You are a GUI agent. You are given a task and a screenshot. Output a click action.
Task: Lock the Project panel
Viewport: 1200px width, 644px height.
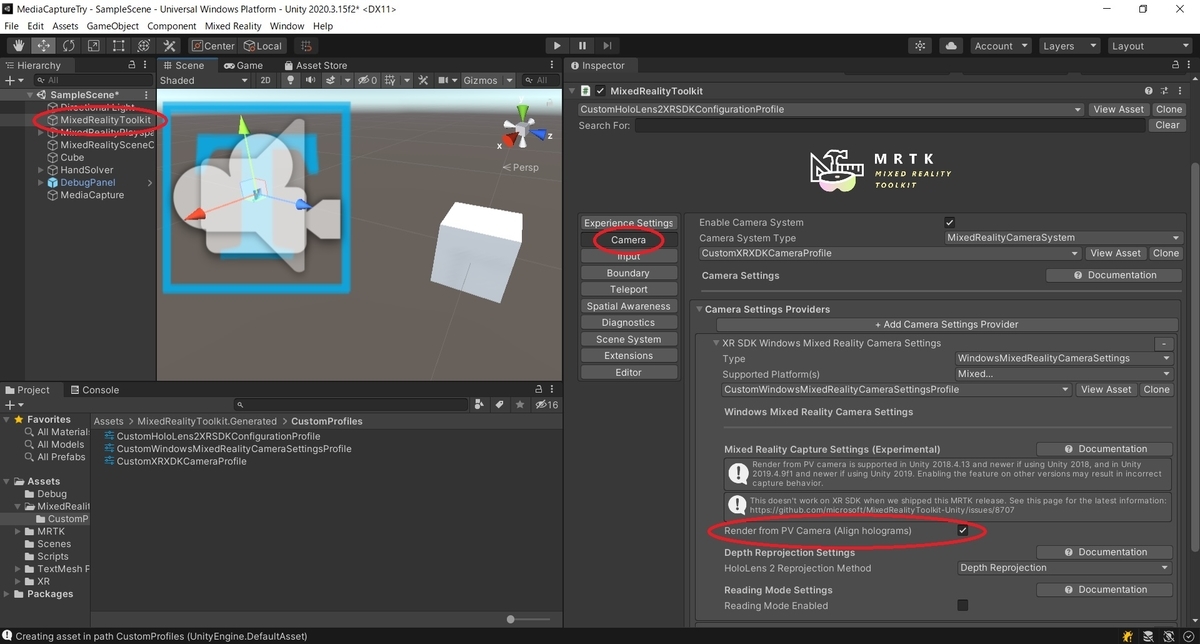tap(538, 390)
